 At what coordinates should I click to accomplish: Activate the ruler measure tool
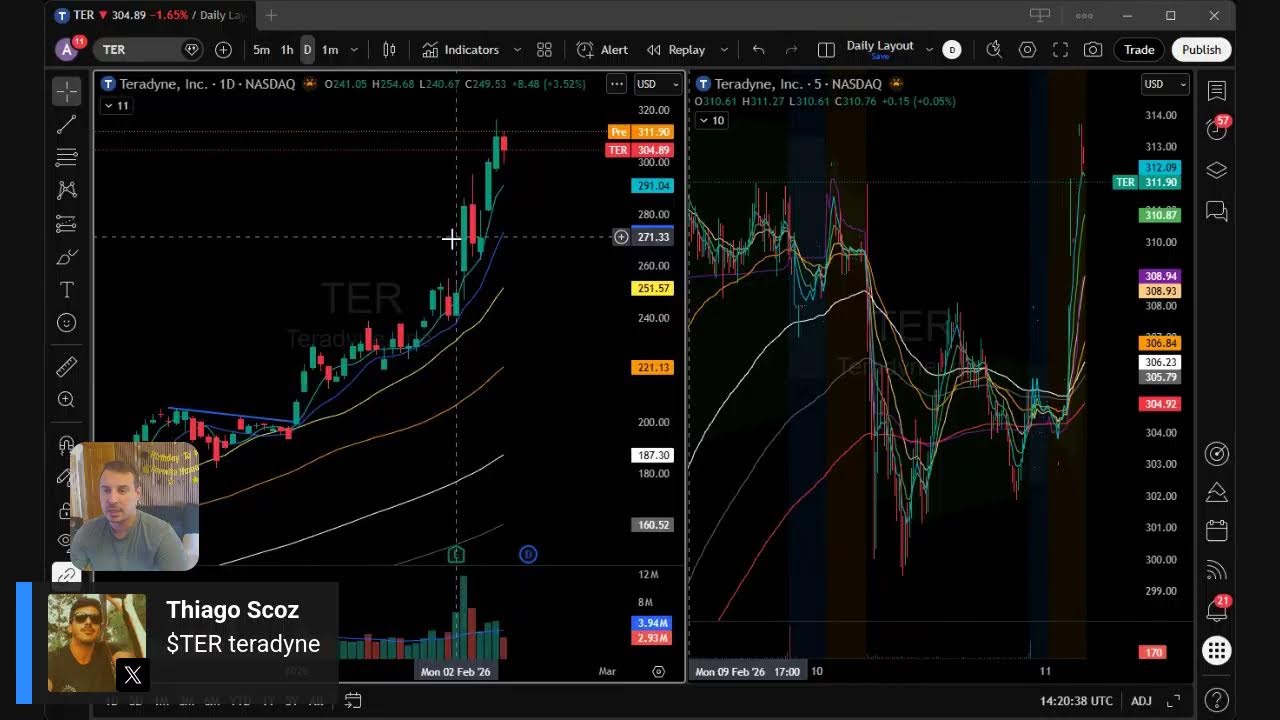67,367
